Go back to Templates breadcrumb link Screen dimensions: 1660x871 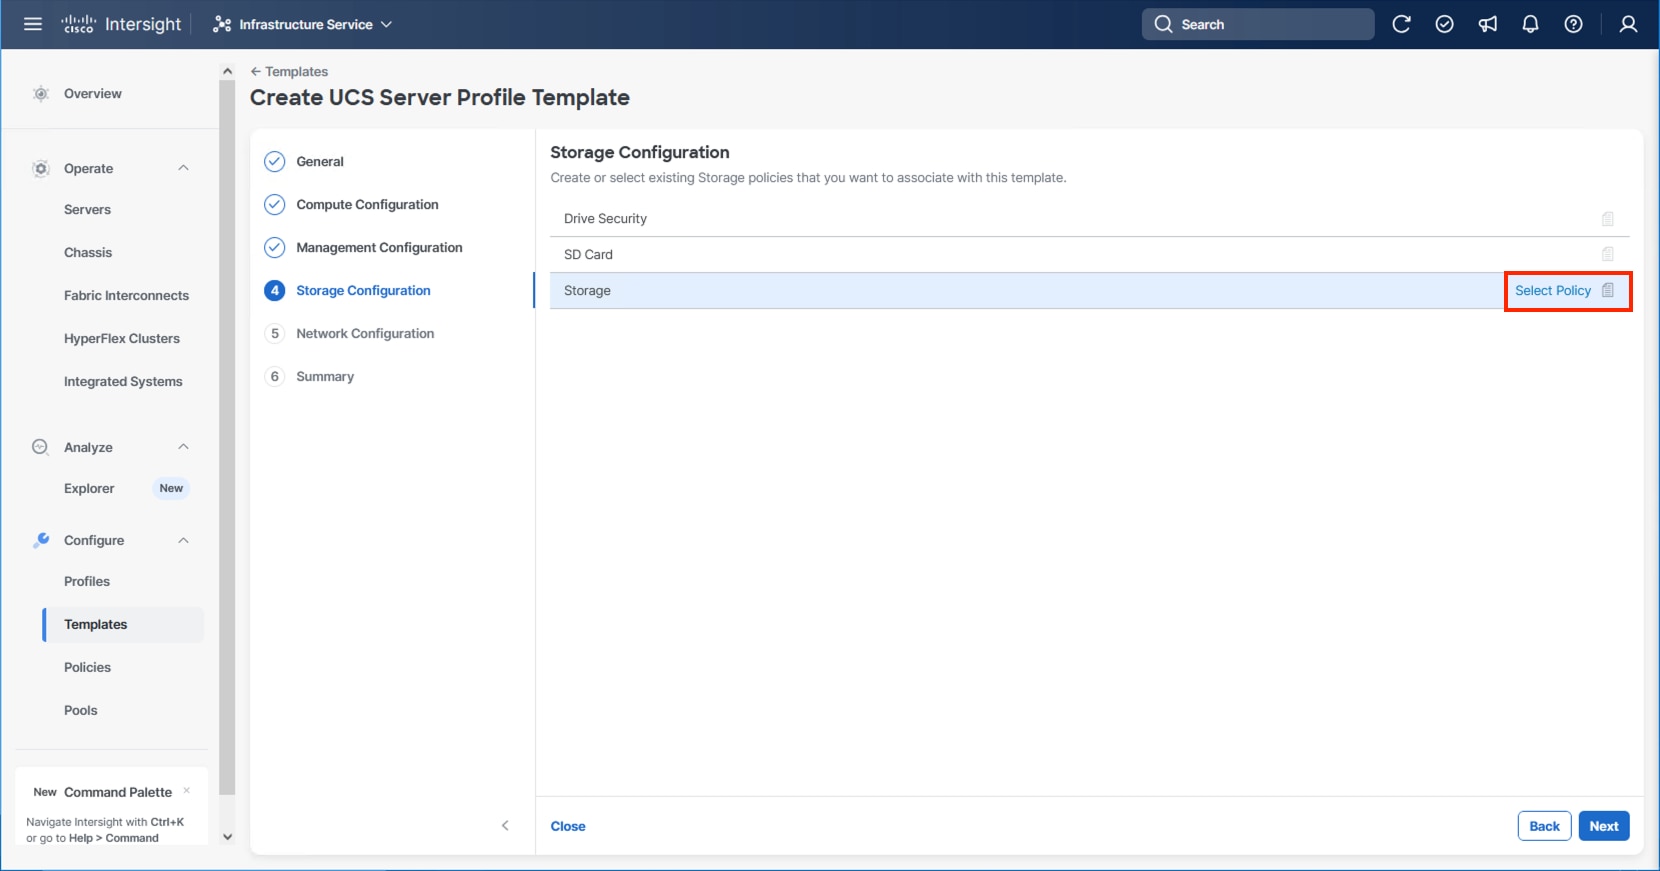tap(289, 72)
